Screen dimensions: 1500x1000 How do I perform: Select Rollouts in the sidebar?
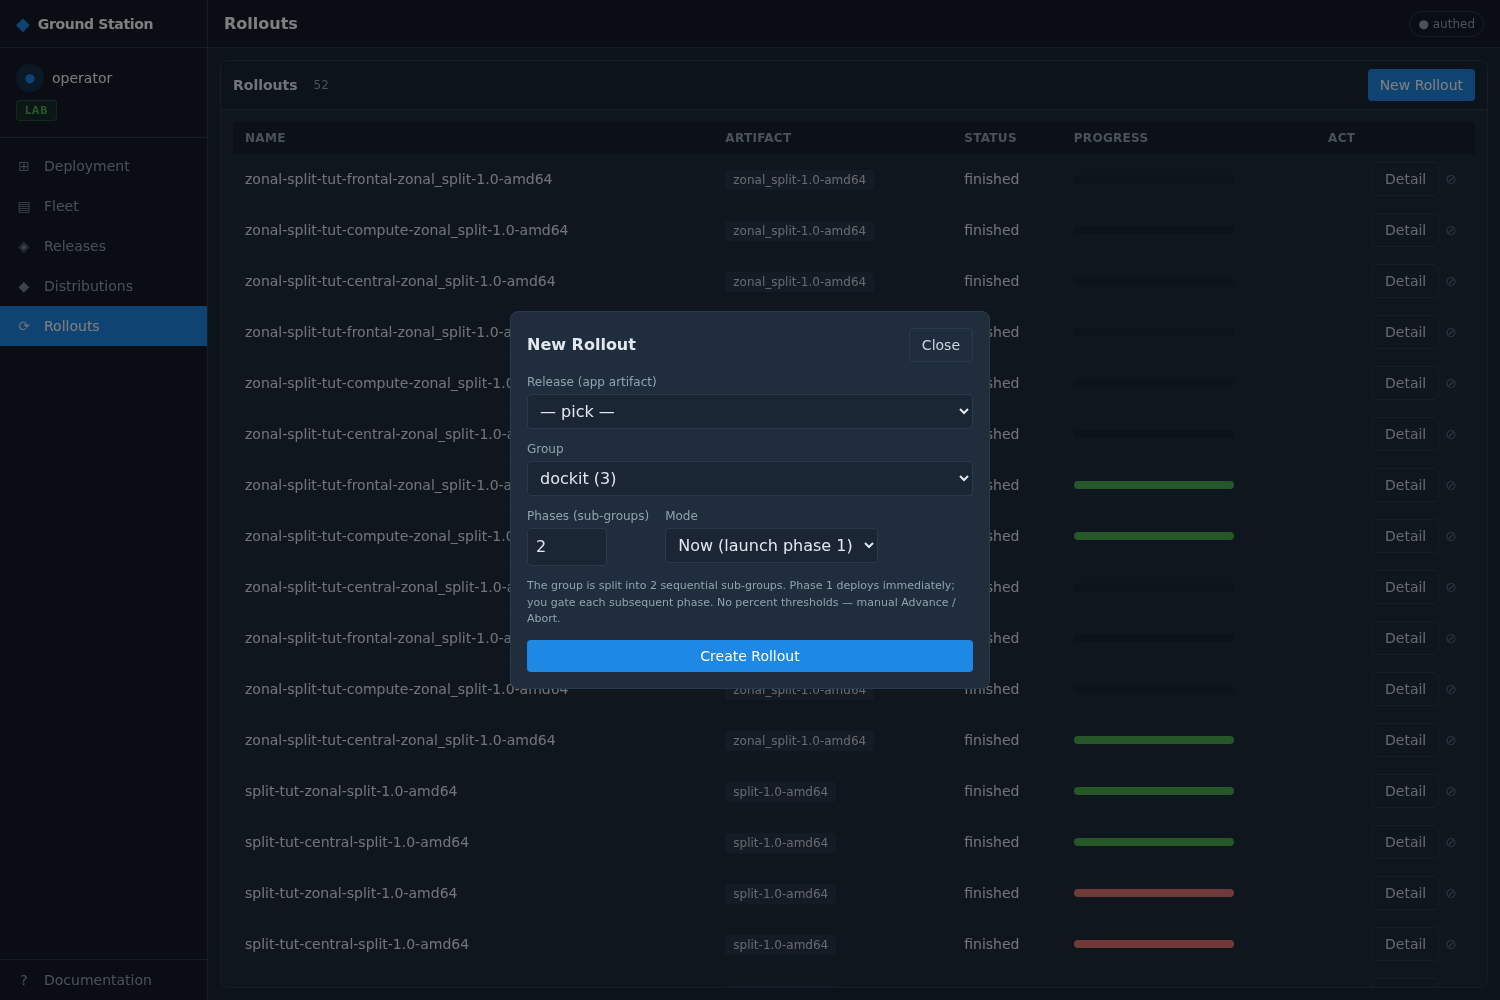tap(104, 326)
